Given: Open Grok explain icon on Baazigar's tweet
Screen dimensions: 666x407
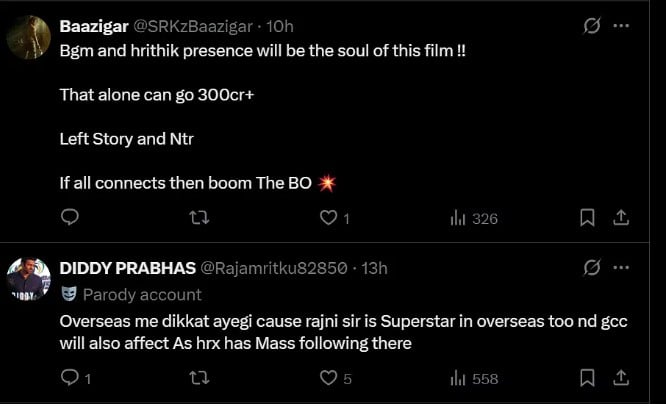Looking at the screenshot, I should (x=591, y=25).
